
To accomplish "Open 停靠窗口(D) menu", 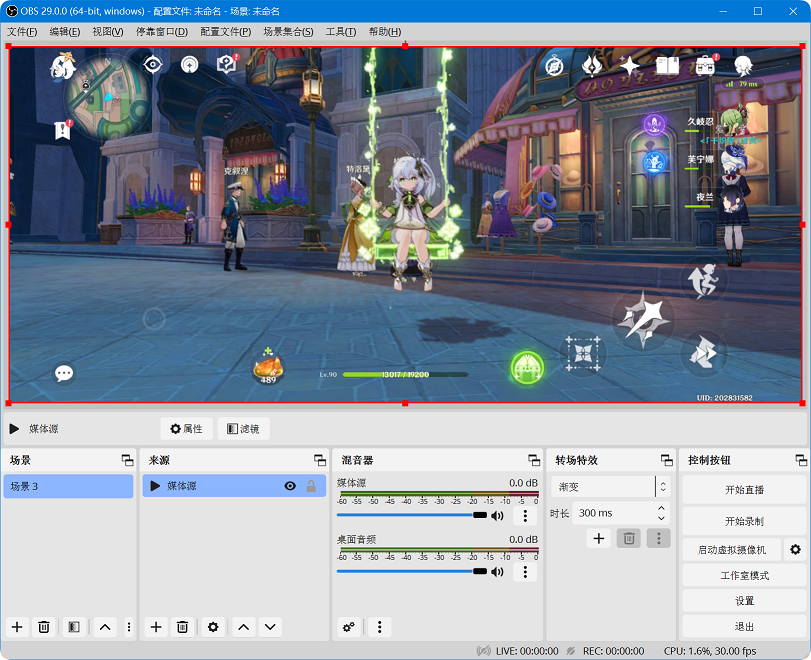I will click(x=162, y=32).
